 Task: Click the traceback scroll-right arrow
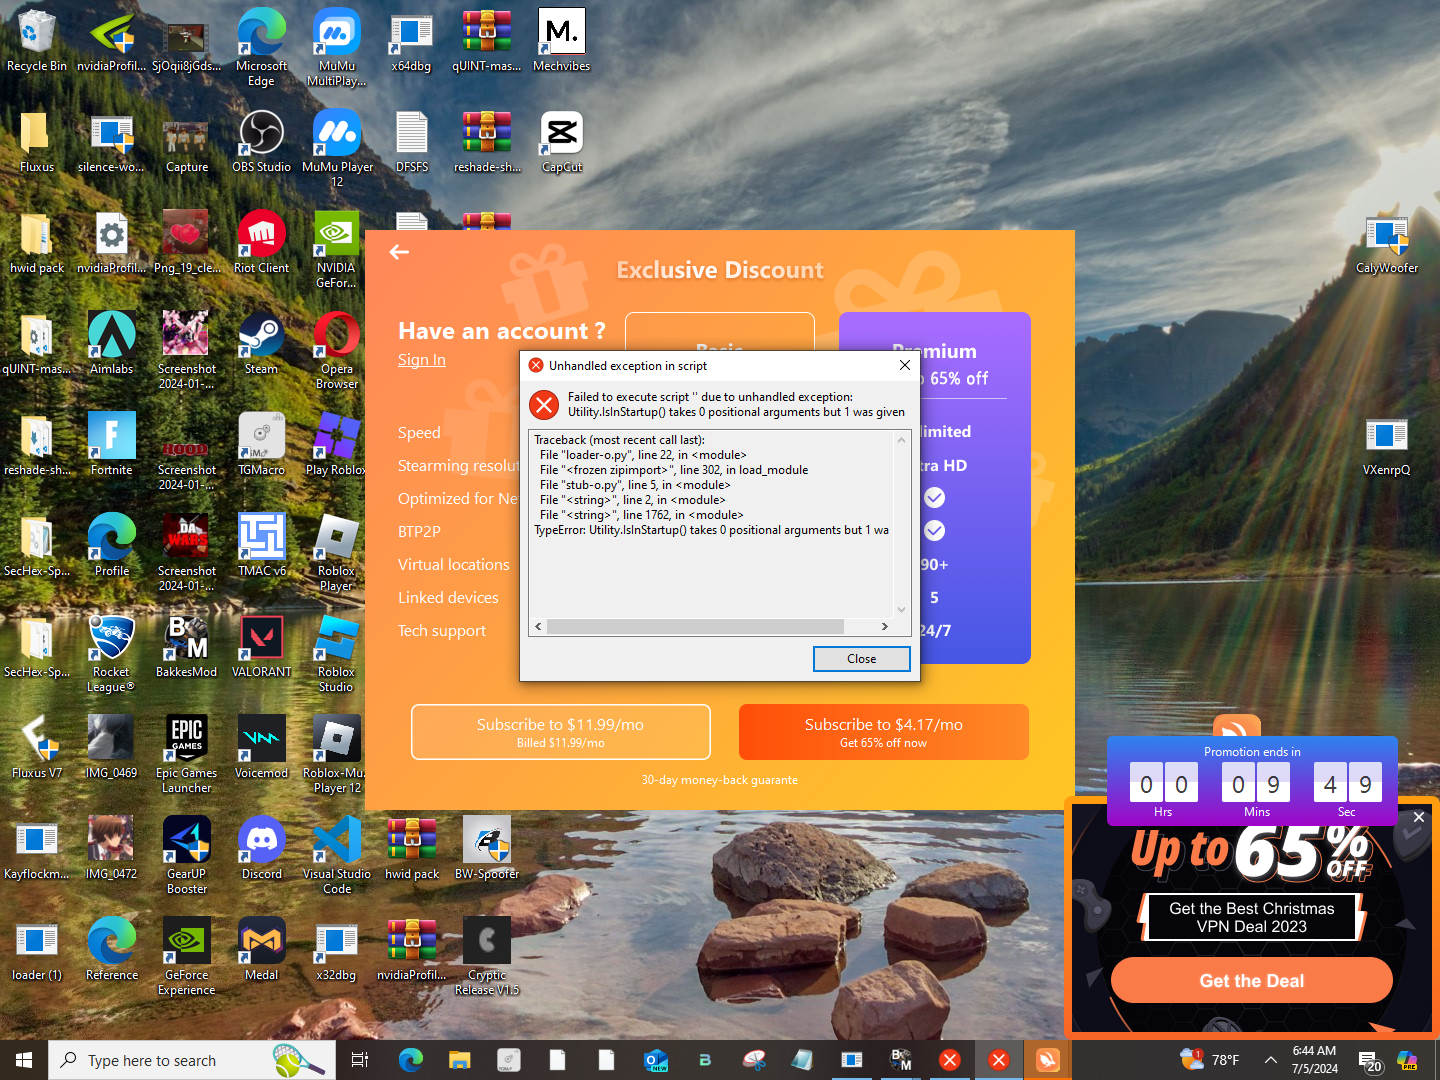pos(884,626)
